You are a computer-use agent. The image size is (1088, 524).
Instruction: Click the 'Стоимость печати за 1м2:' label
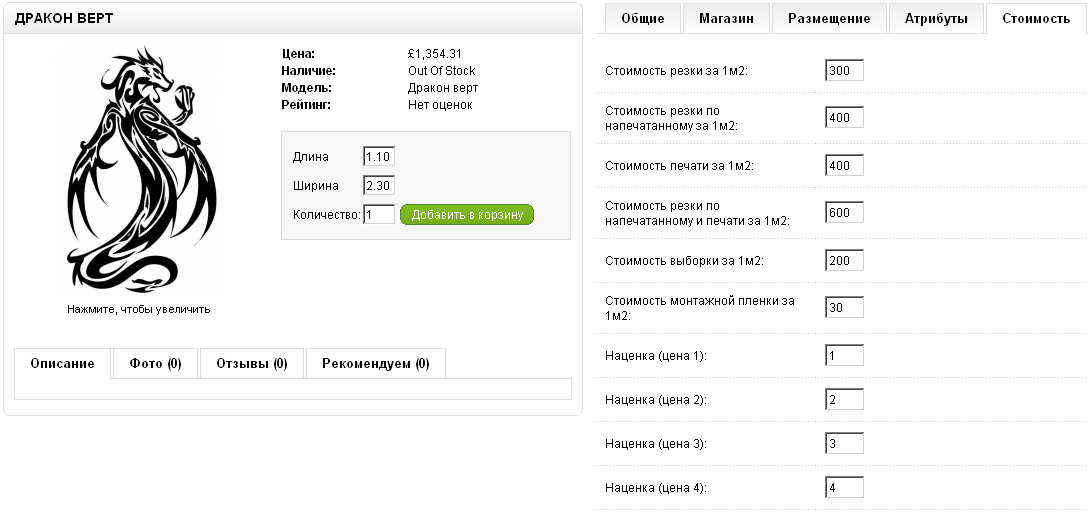coord(679,166)
